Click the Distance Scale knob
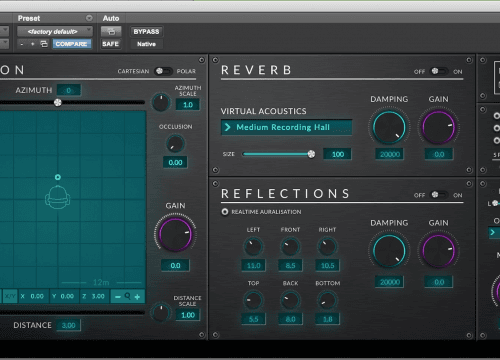This screenshot has height=360, width=500. pyautogui.click(x=161, y=313)
